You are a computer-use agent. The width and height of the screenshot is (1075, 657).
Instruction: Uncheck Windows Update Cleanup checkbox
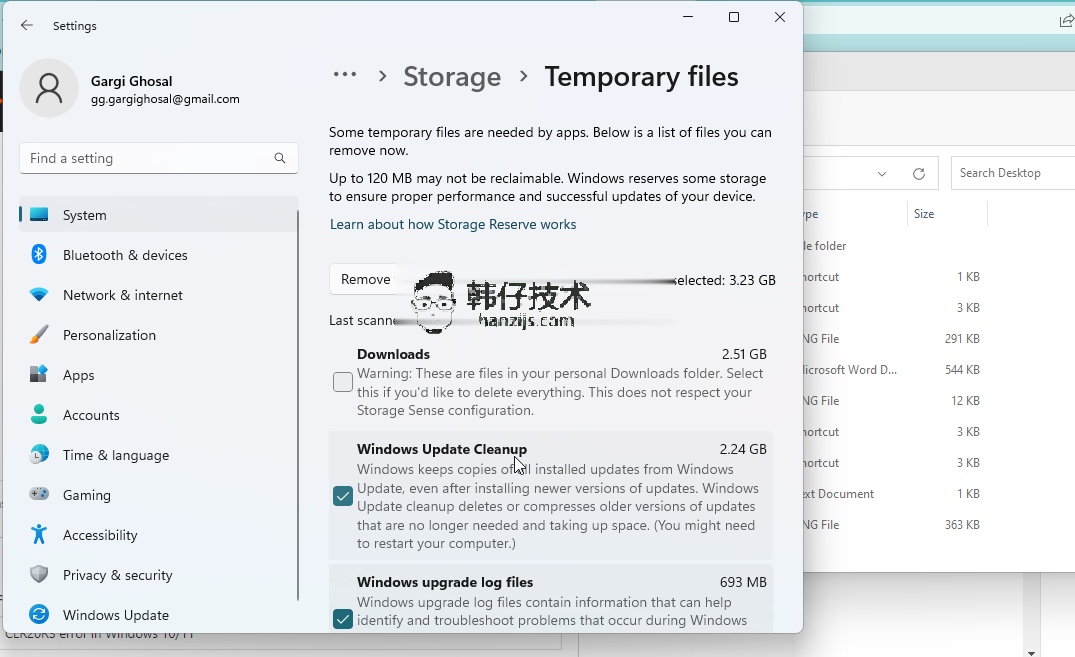point(343,496)
